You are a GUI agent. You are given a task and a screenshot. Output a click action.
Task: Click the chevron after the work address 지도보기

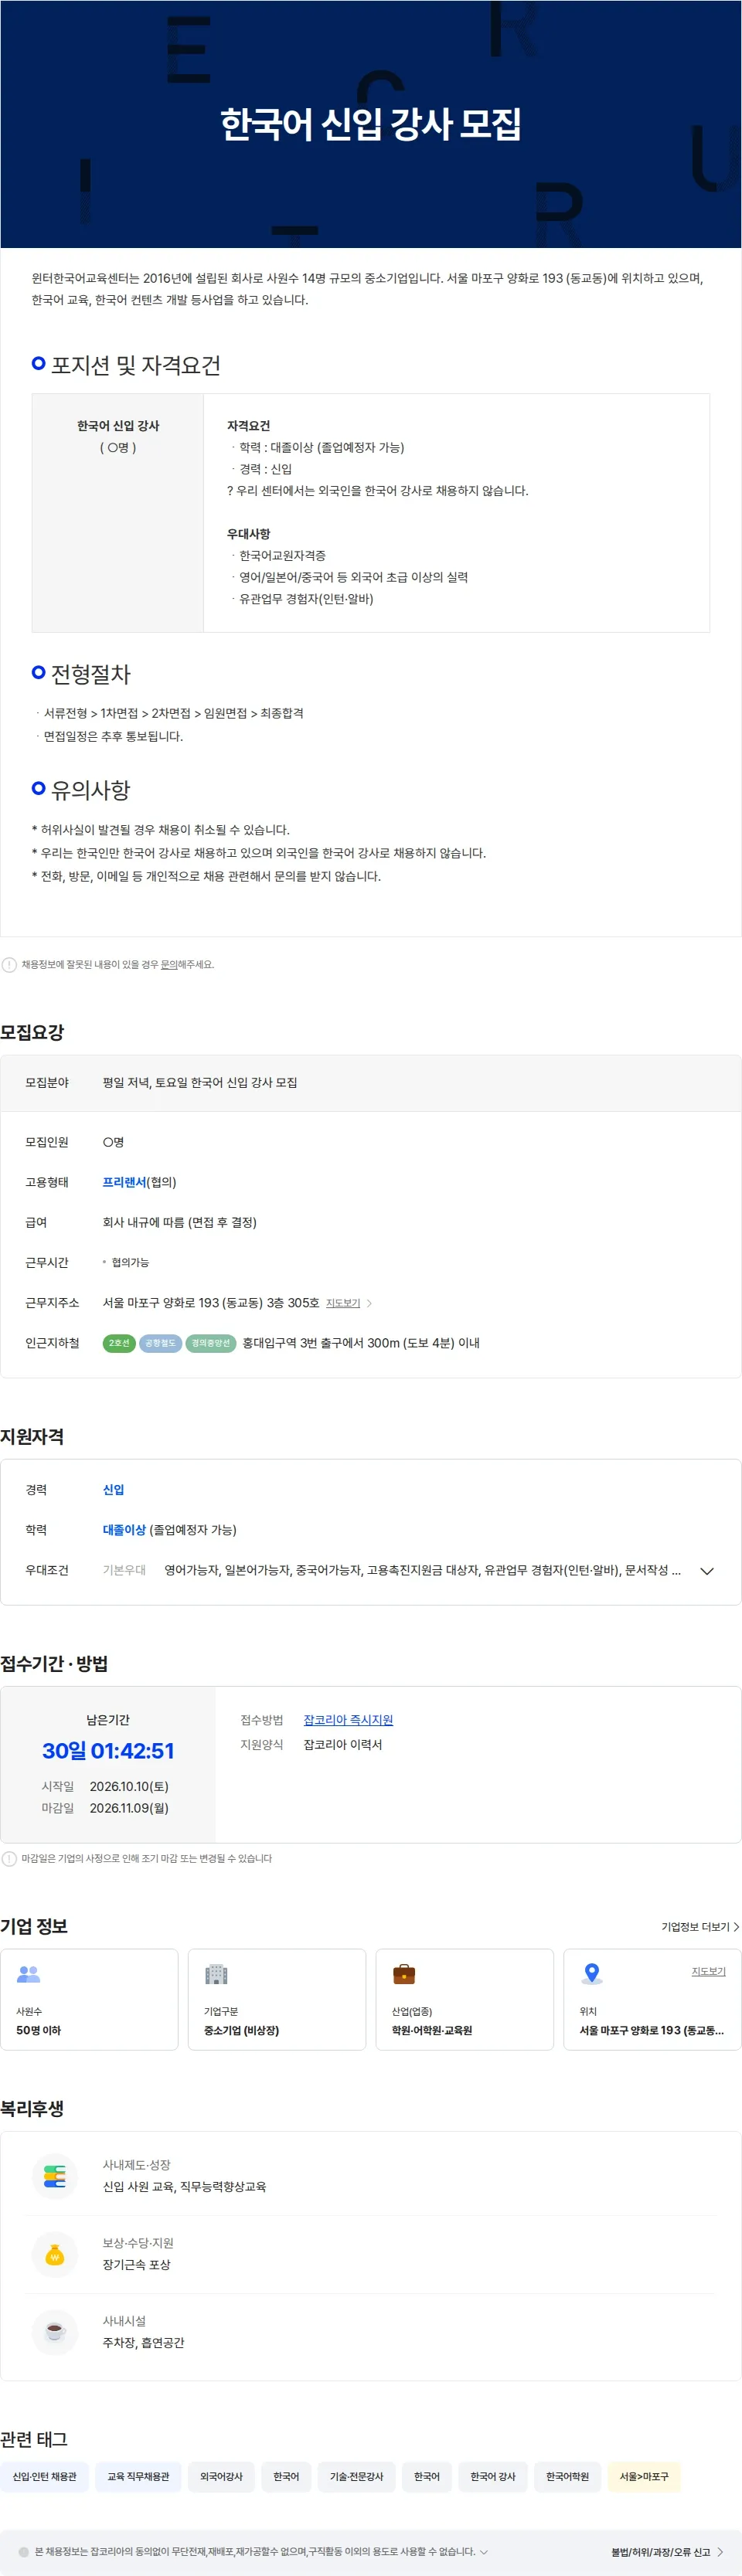tap(369, 1303)
